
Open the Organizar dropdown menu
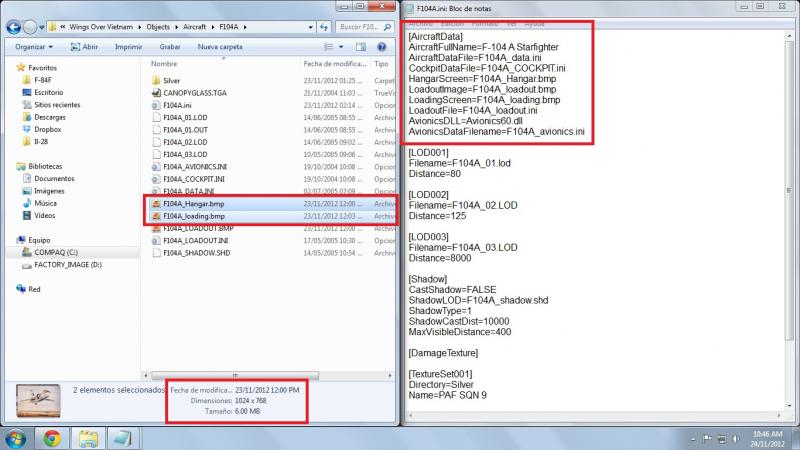(x=34, y=47)
